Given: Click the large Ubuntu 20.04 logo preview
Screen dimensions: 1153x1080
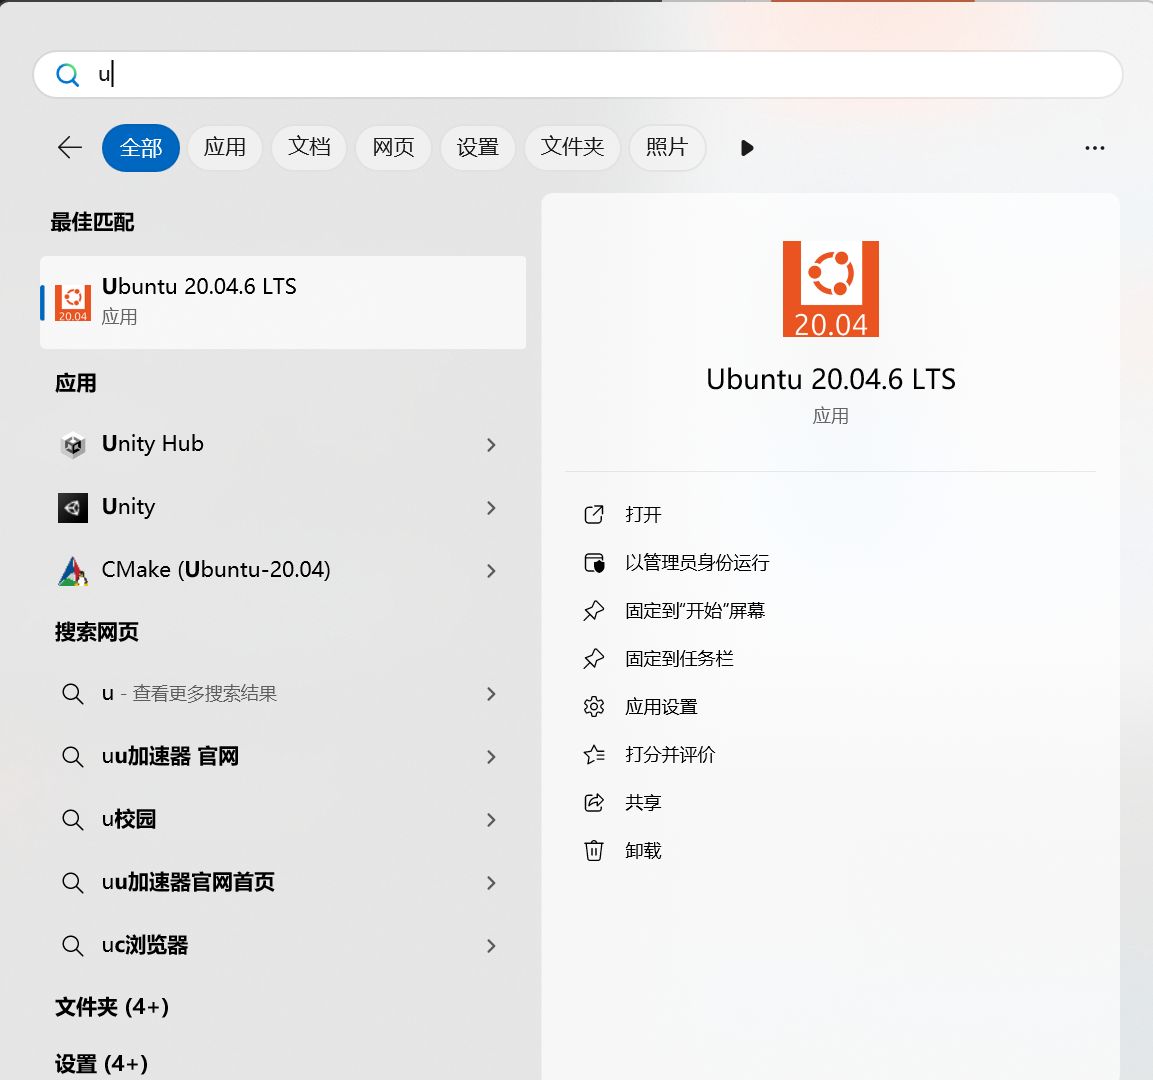Looking at the screenshot, I should [x=830, y=287].
